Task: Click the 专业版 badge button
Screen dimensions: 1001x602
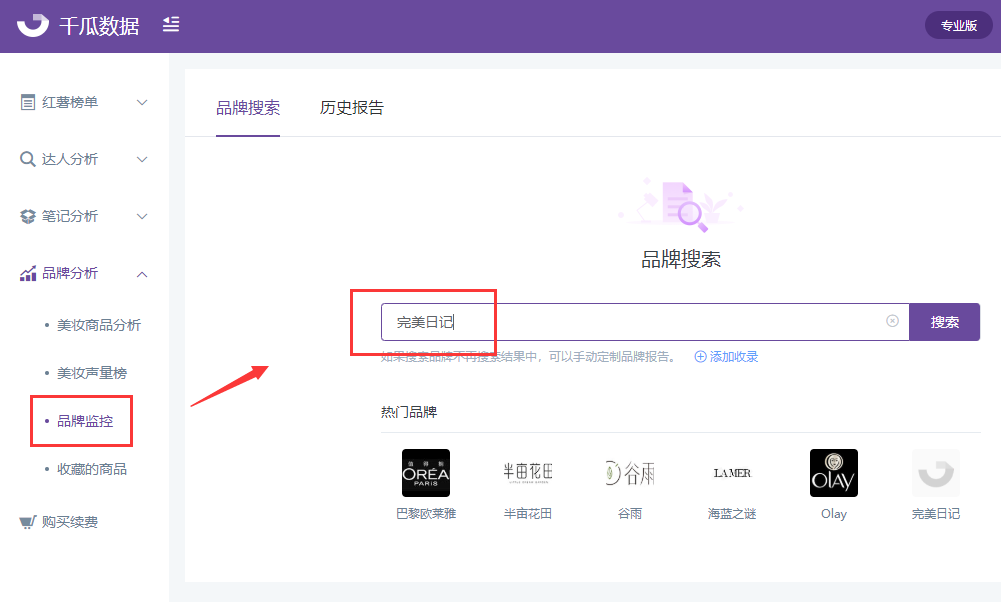Action: coord(959,26)
